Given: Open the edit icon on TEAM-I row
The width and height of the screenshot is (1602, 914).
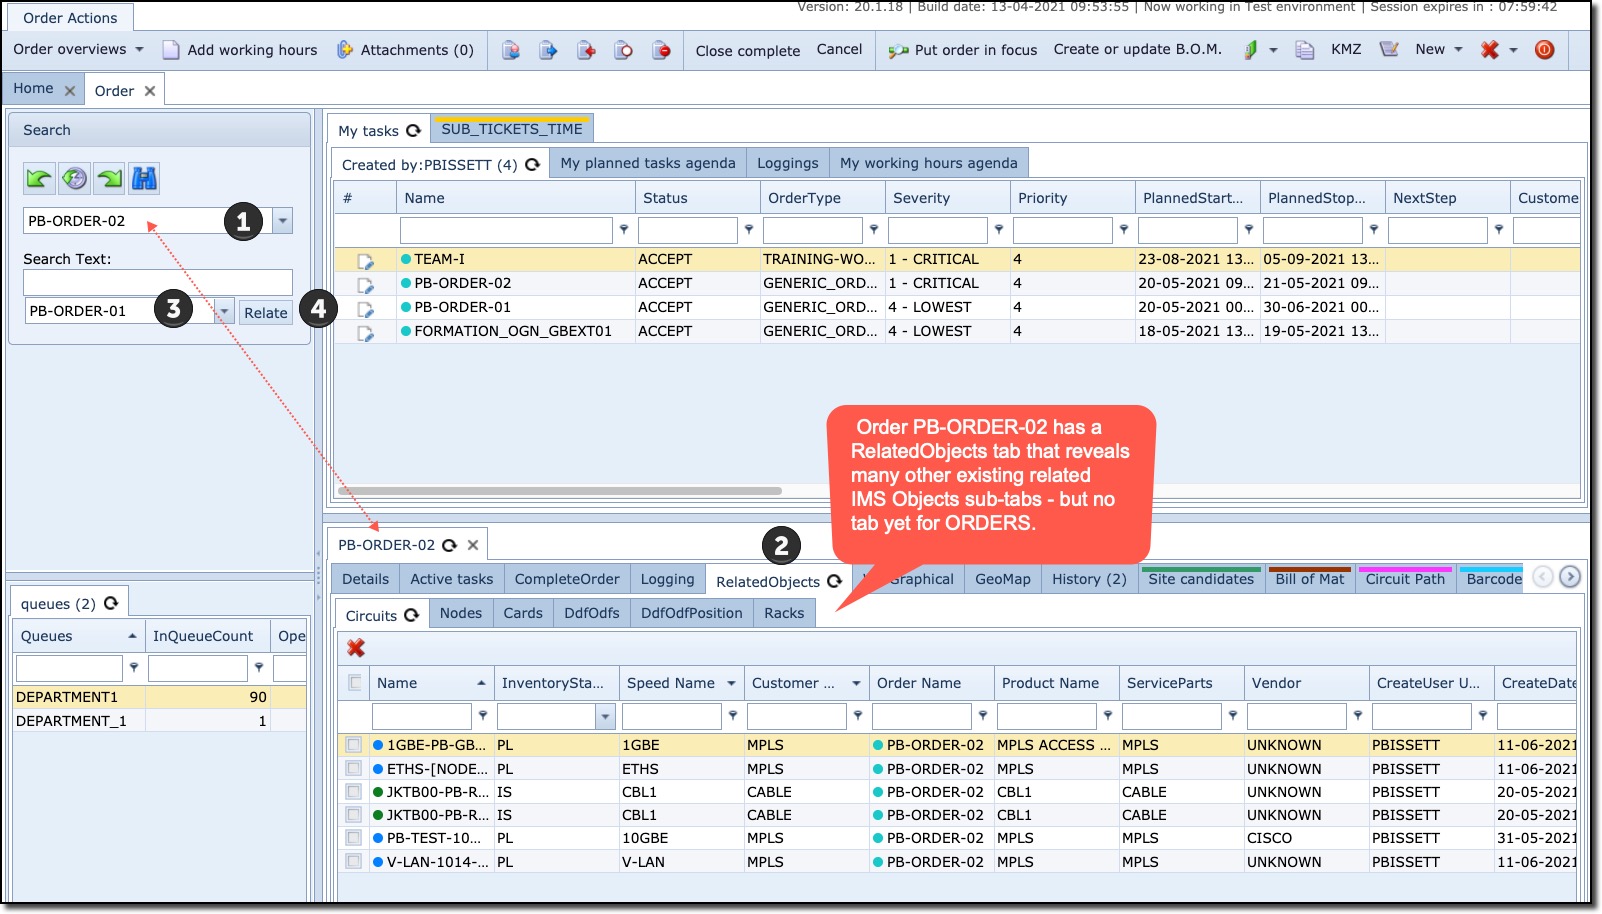Looking at the screenshot, I should click(365, 261).
